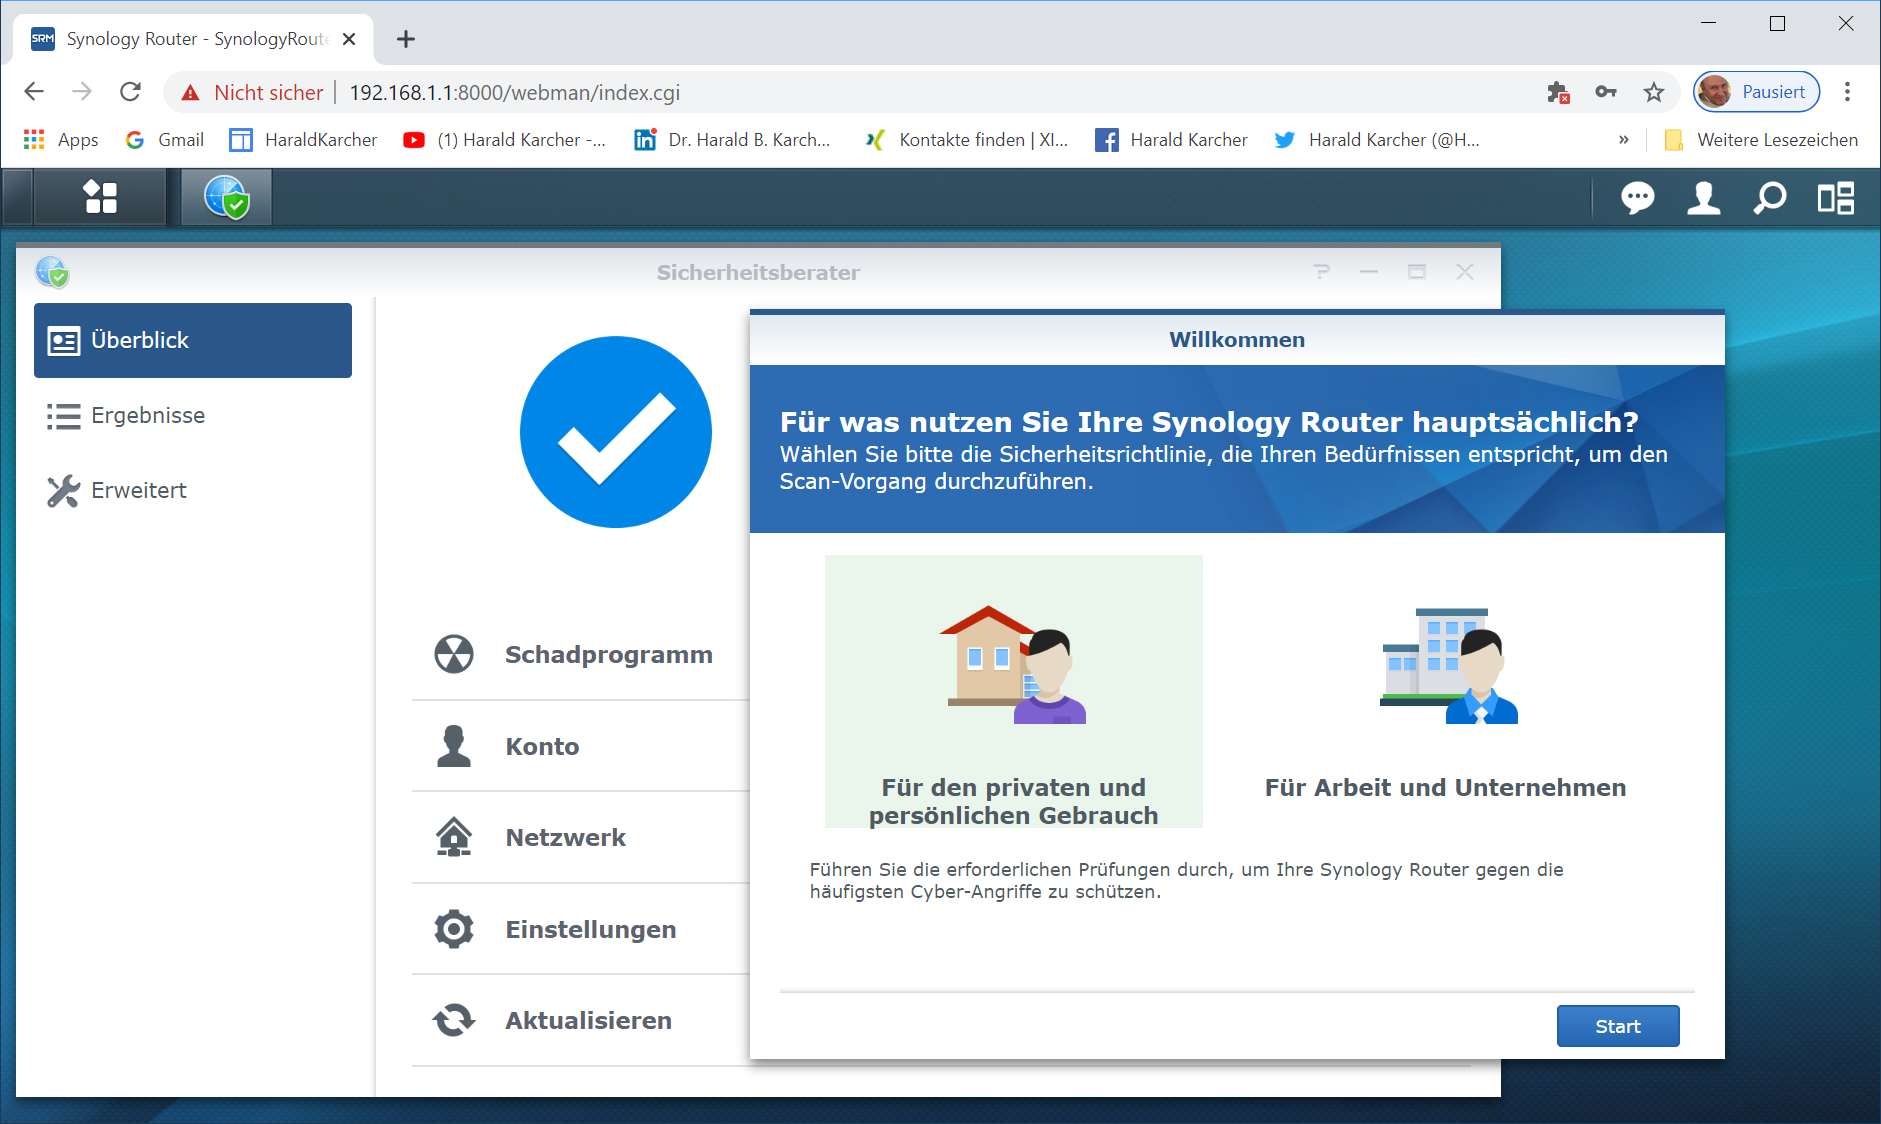Reload the page in Chrome

130,92
